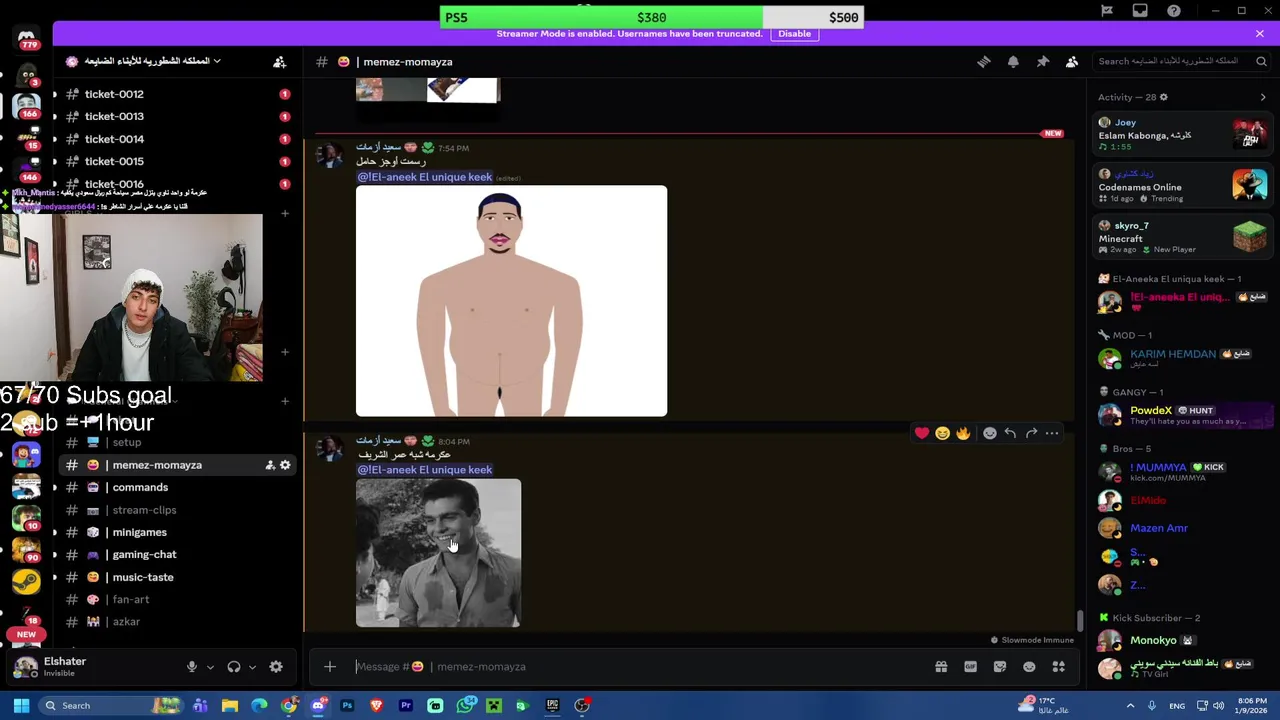Image resolution: width=1280 pixels, height=720 pixels.
Task: Open User Settings gear
Action: click(276, 667)
